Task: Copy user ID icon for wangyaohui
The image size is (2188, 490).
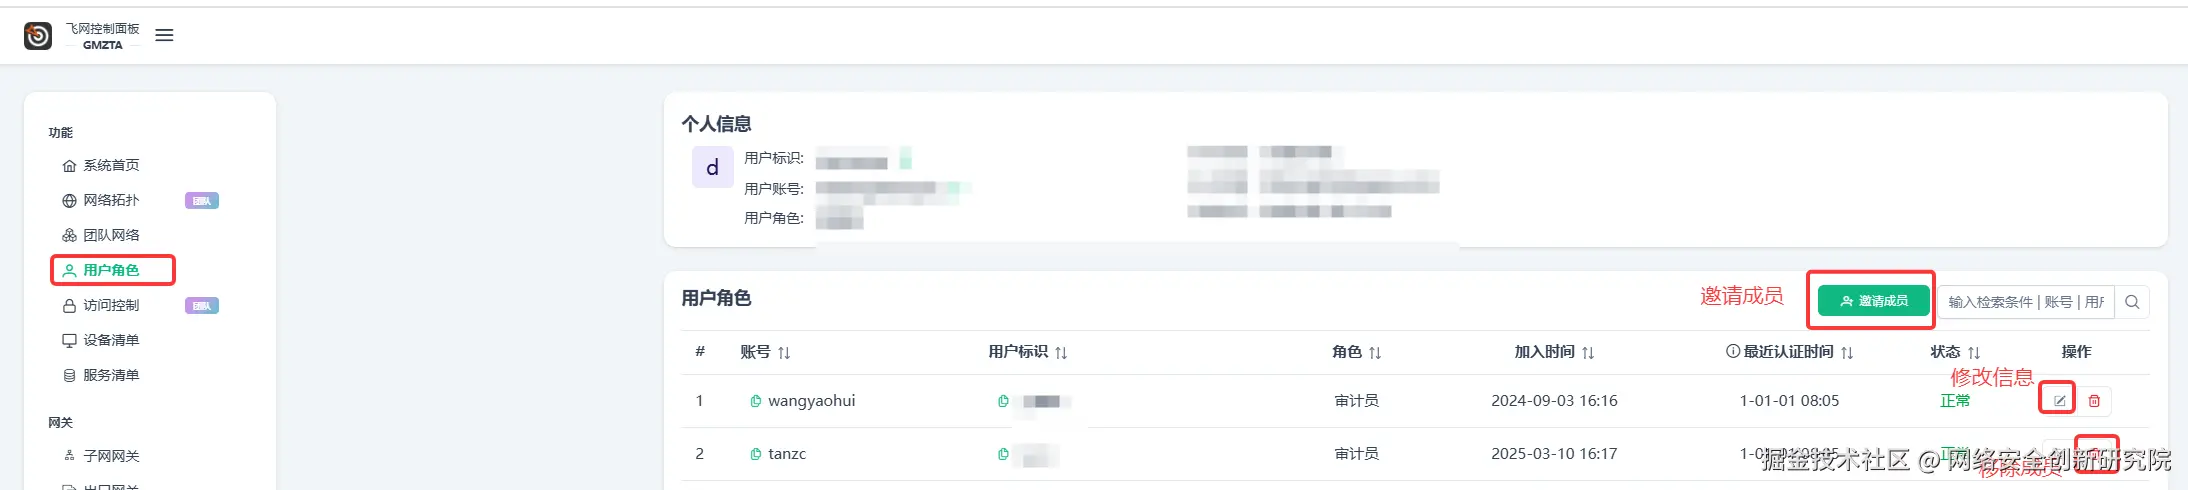Action: [1003, 401]
